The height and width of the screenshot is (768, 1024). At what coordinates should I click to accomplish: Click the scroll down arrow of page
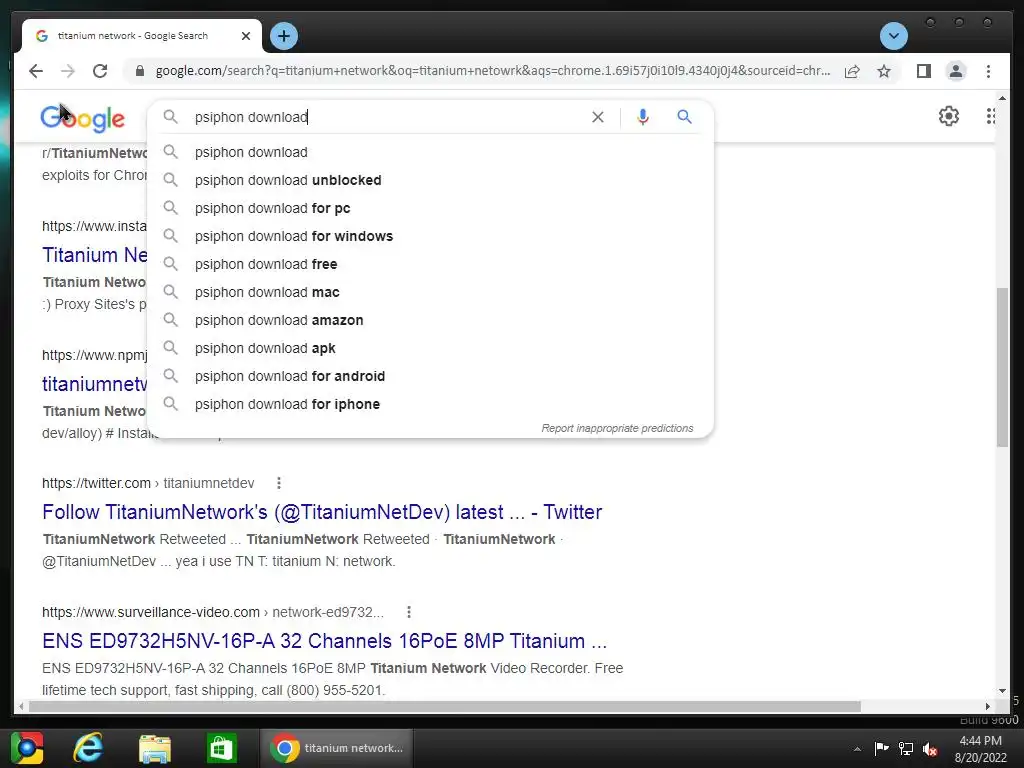coord(1002,691)
